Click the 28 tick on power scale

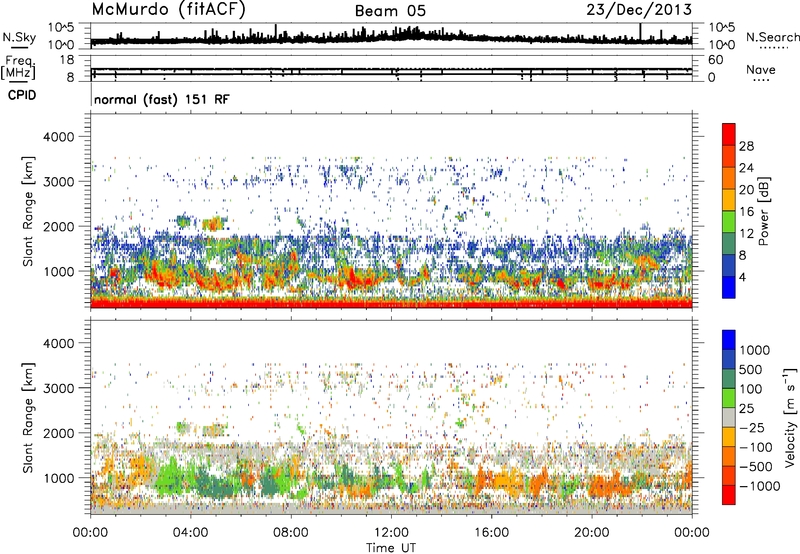click(x=746, y=146)
